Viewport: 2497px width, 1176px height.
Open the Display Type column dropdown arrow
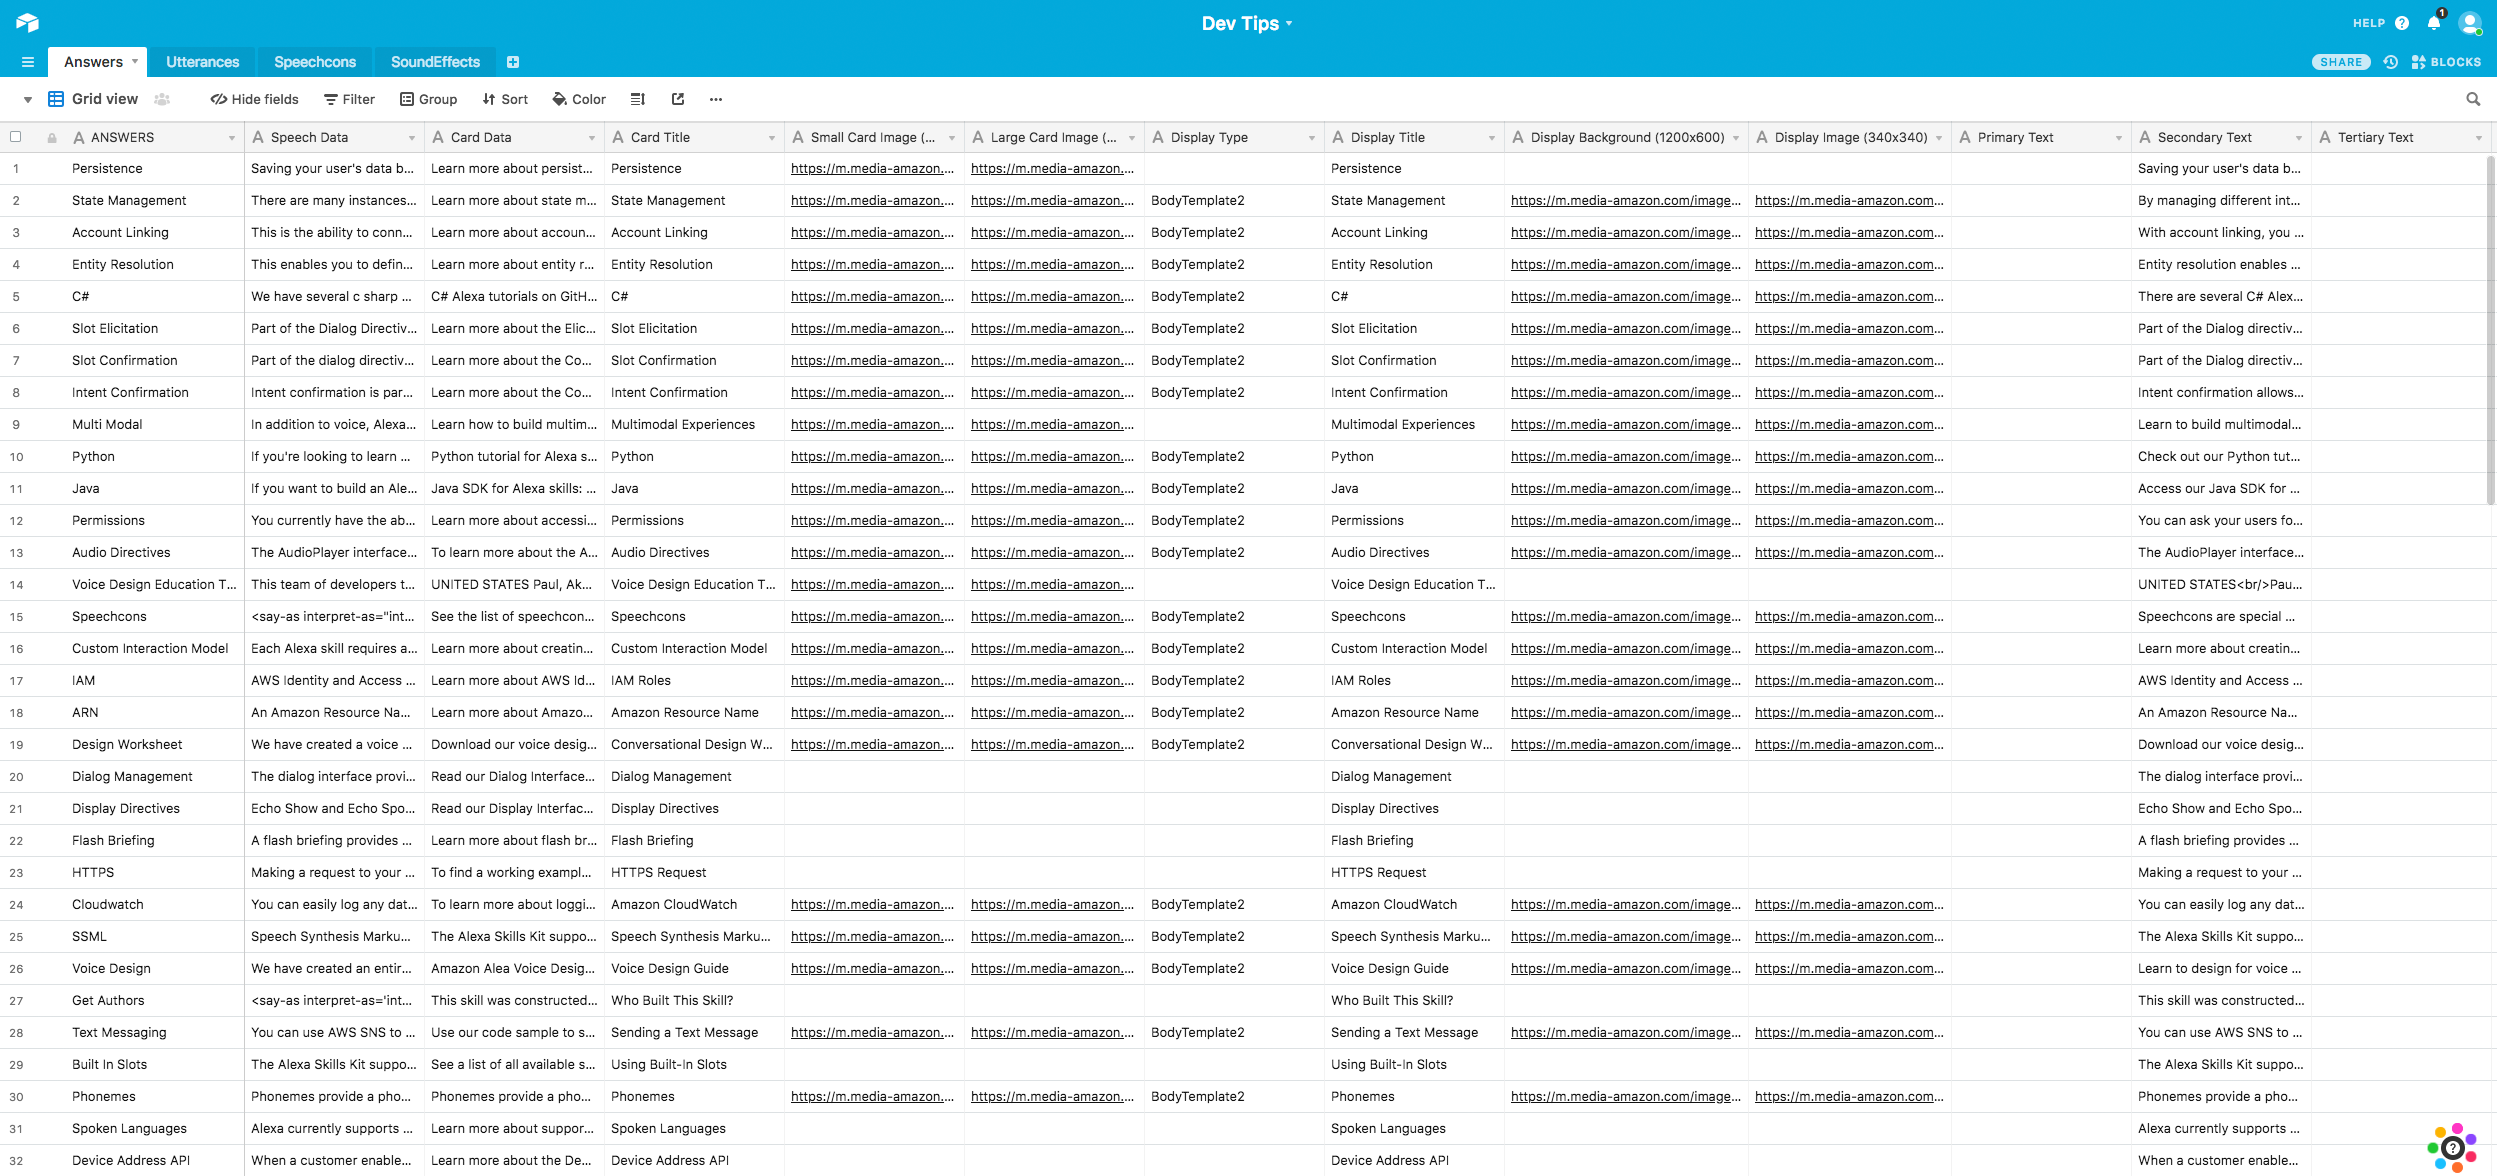pyautogui.click(x=1311, y=138)
